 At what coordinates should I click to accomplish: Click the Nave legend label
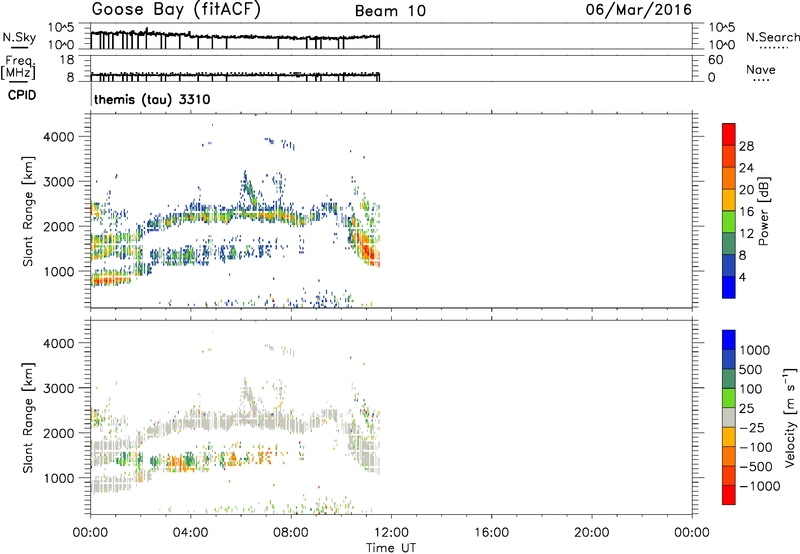(x=761, y=69)
